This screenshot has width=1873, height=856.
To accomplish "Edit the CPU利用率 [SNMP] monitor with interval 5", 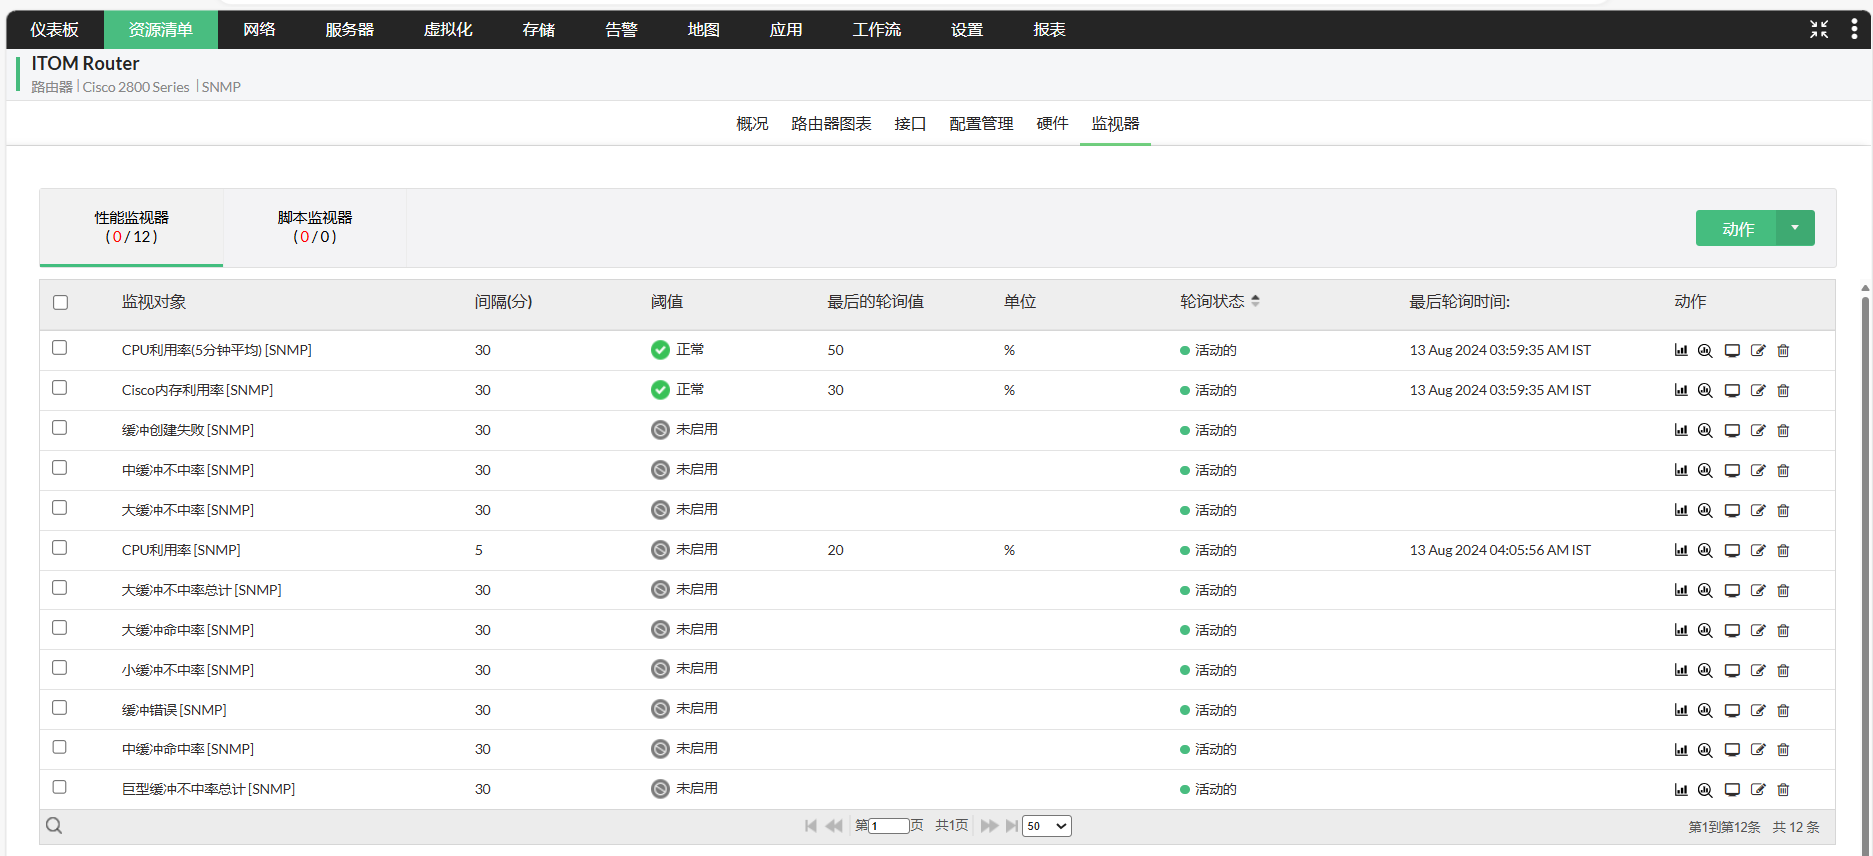I will [x=1758, y=550].
